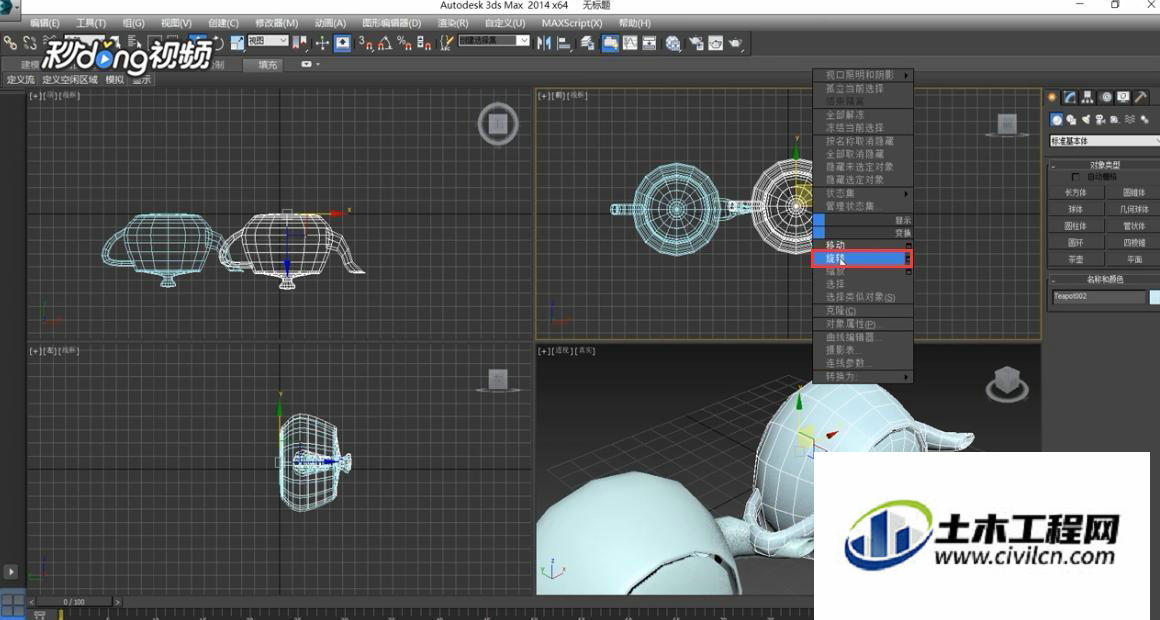This screenshot has height=620, width=1160.
Task: Choose 旋转 in the quad menu
Action: (x=862, y=258)
